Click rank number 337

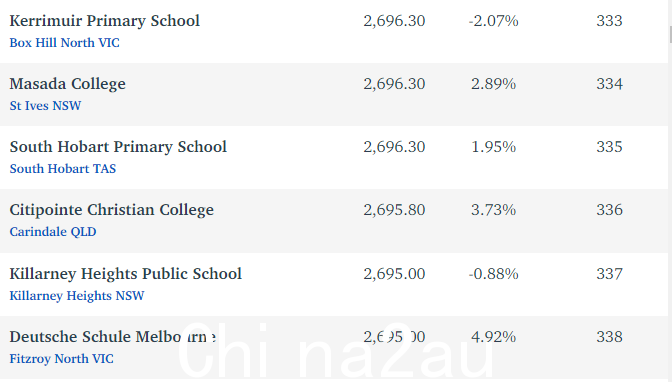pos(609,274)
